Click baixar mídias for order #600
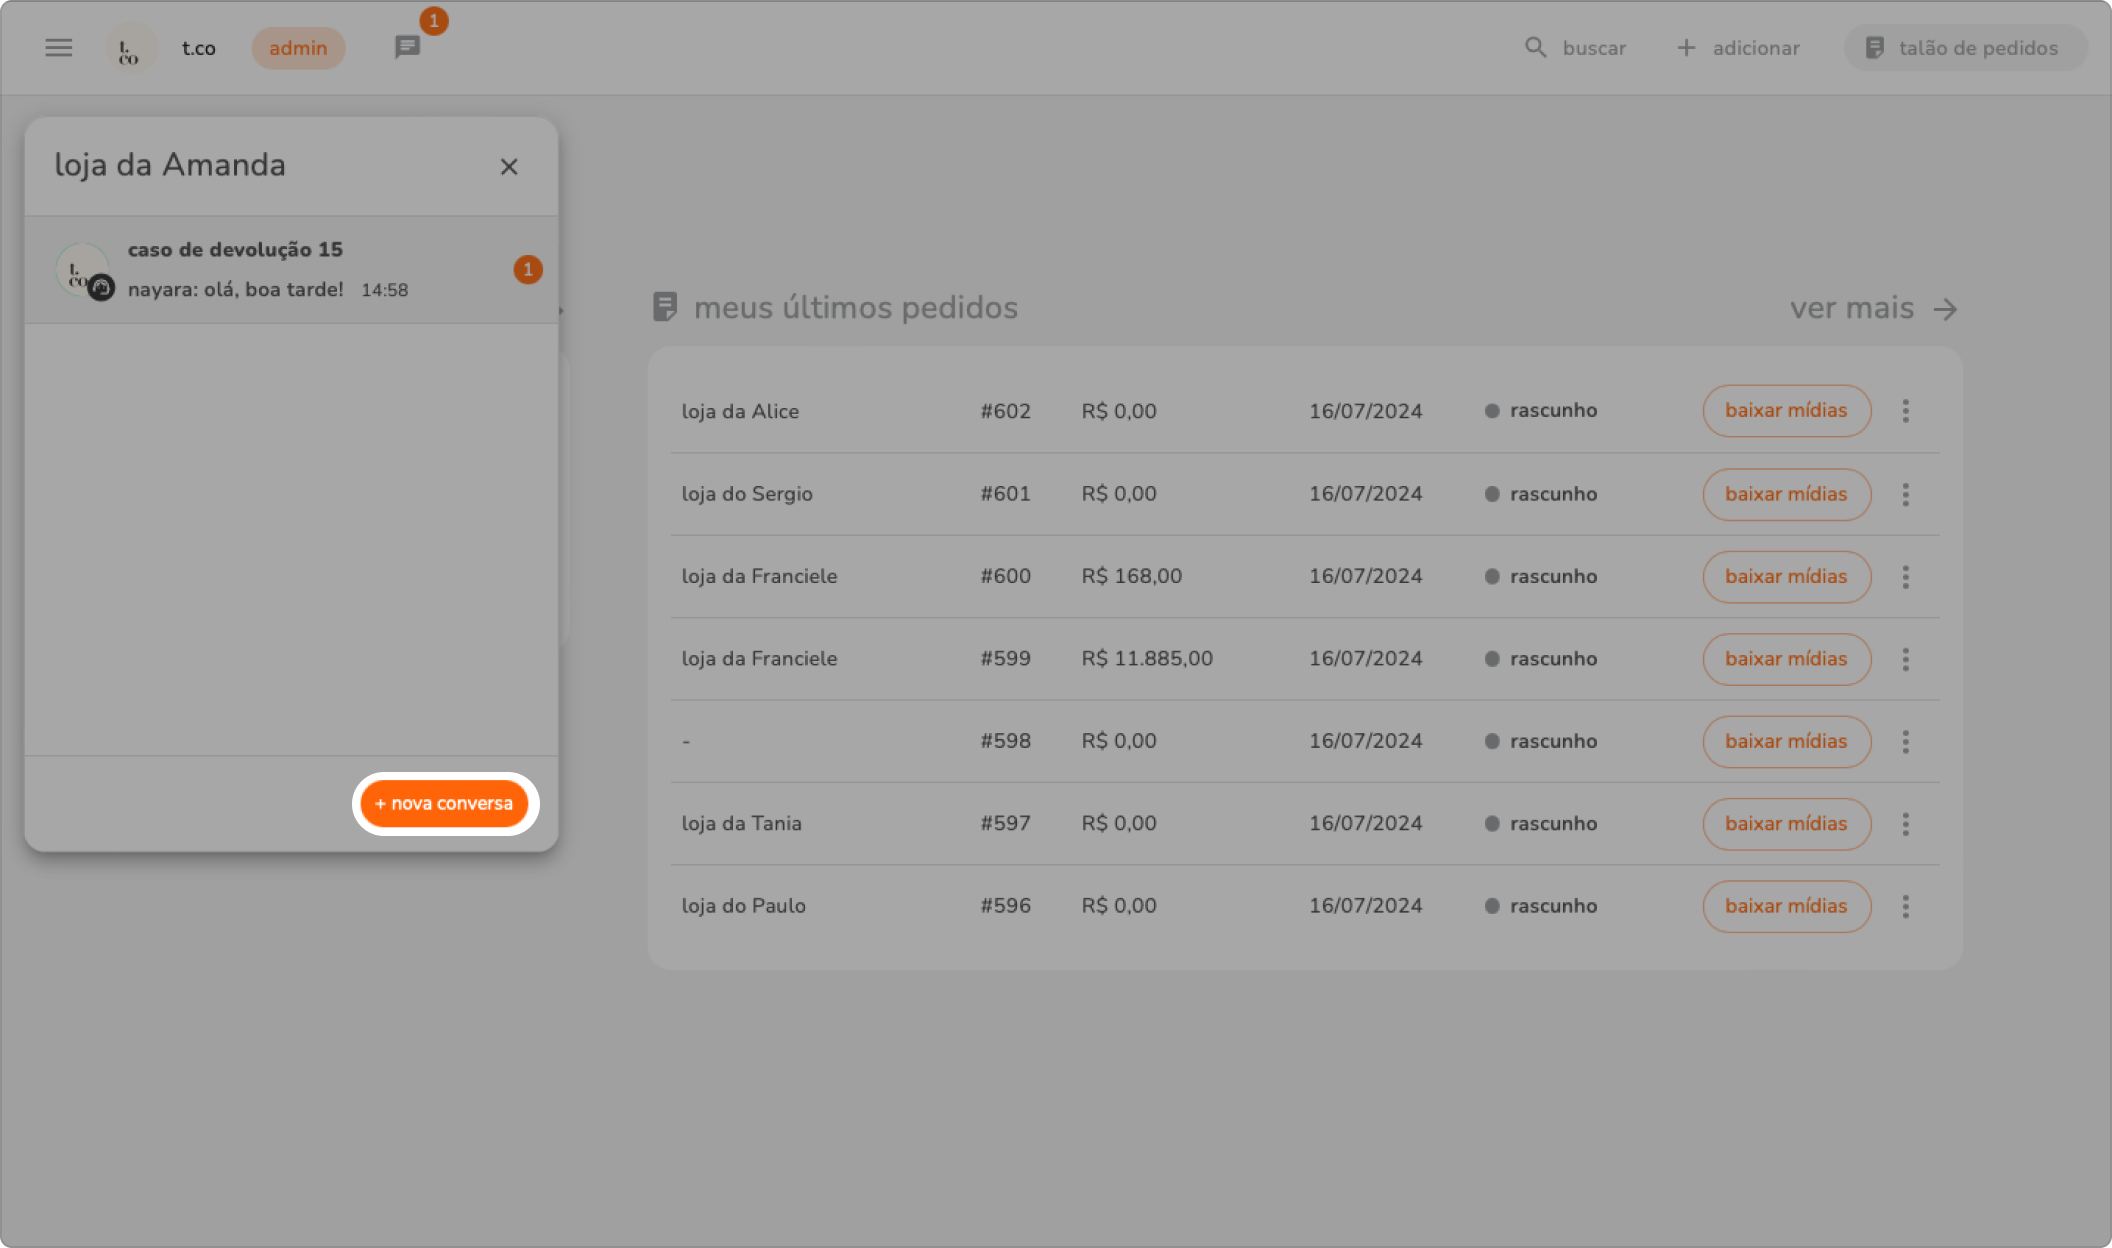The height and width of the screenshot is (1248, 2112). pos(1786,577)
